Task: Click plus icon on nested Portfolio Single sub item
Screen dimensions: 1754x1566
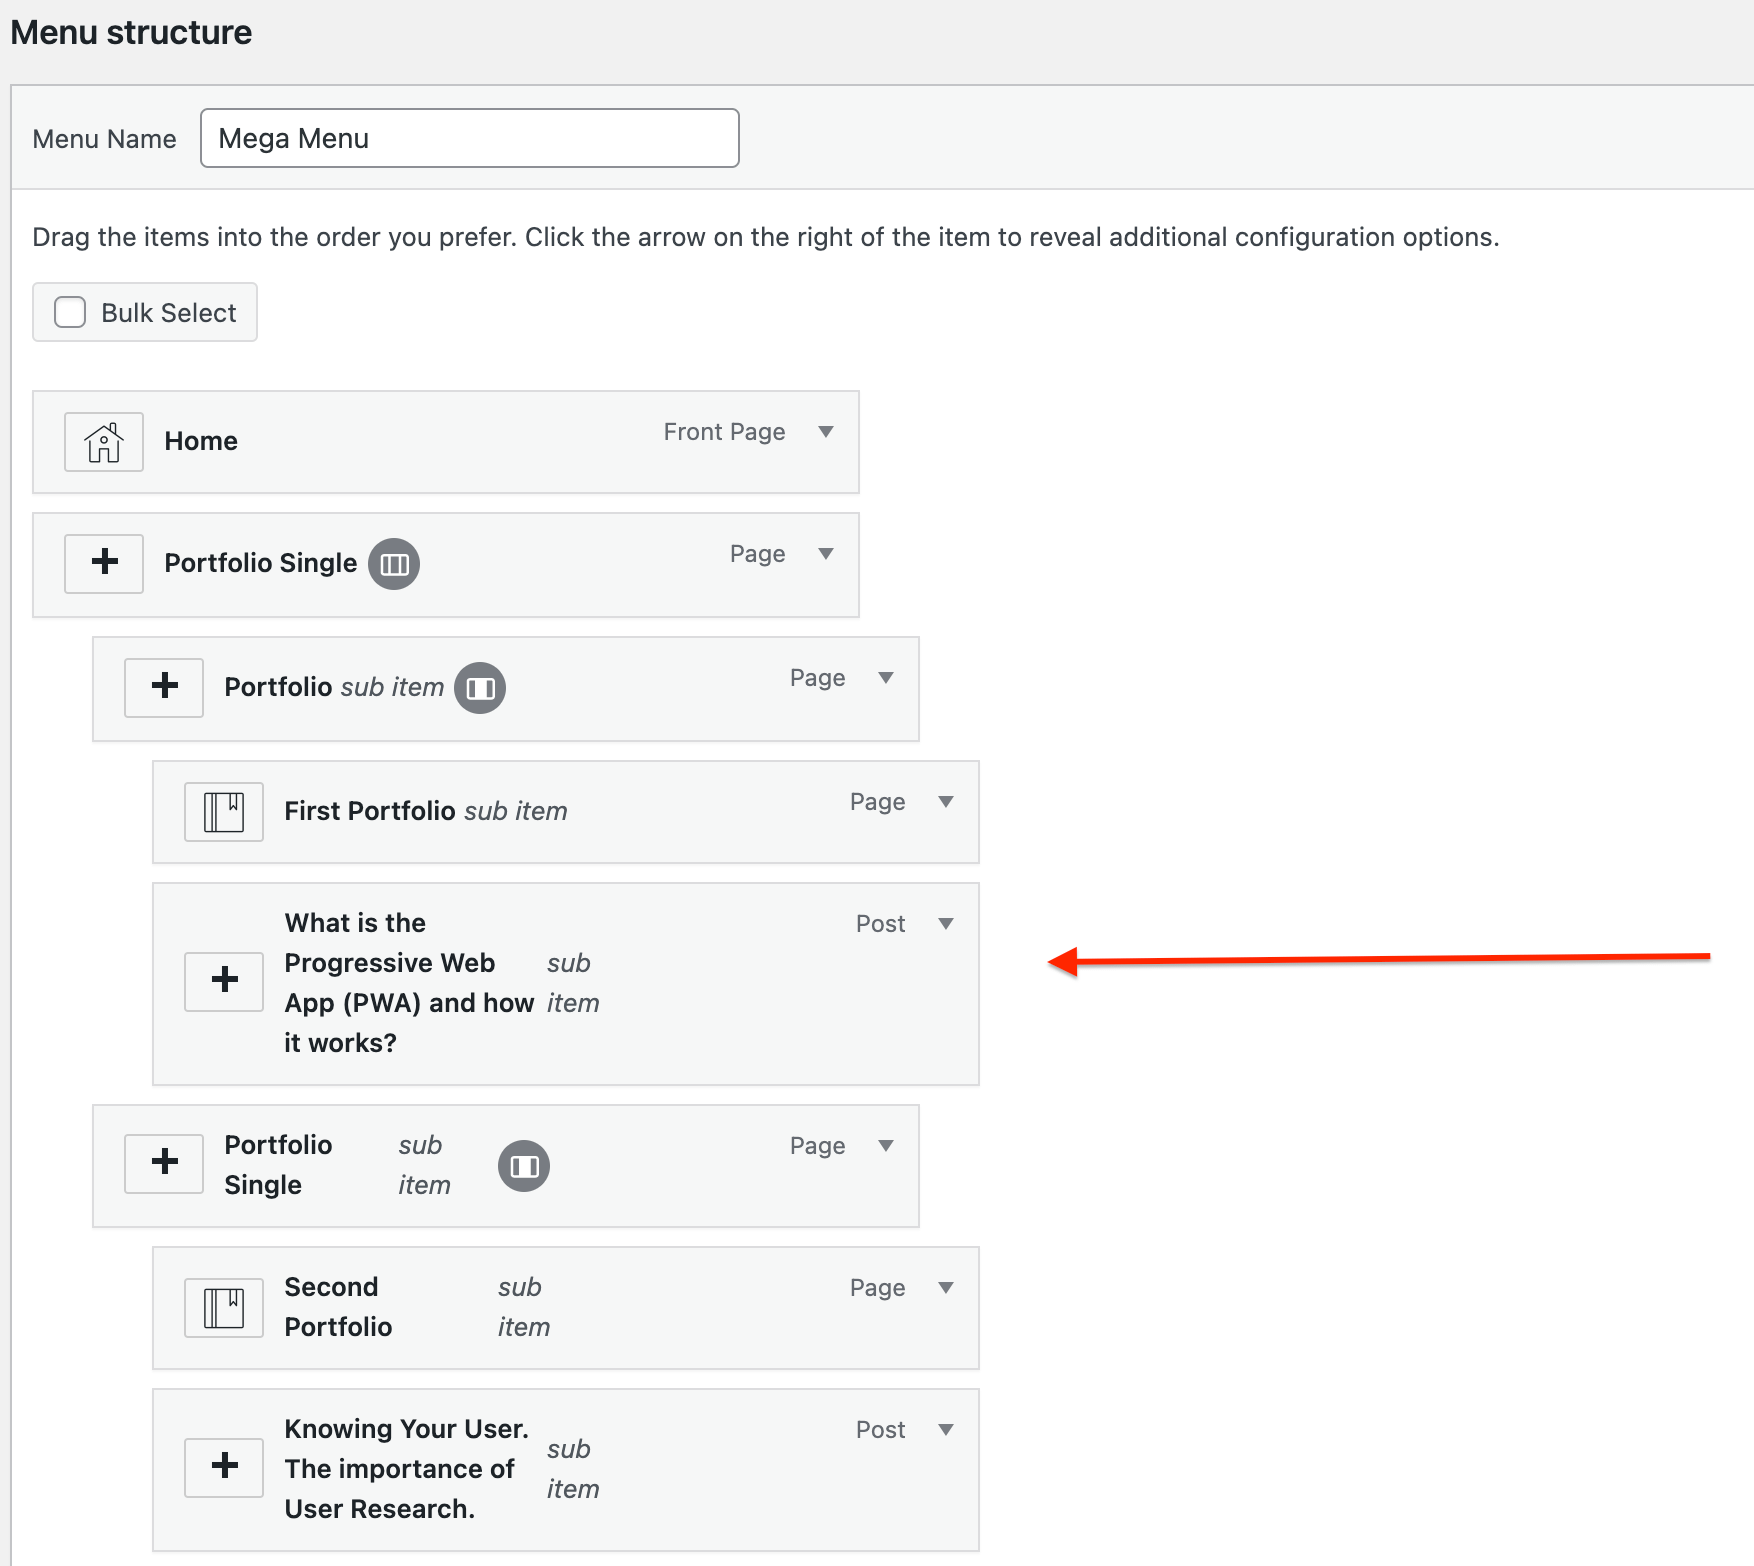Action: [x=164, y=1163]
